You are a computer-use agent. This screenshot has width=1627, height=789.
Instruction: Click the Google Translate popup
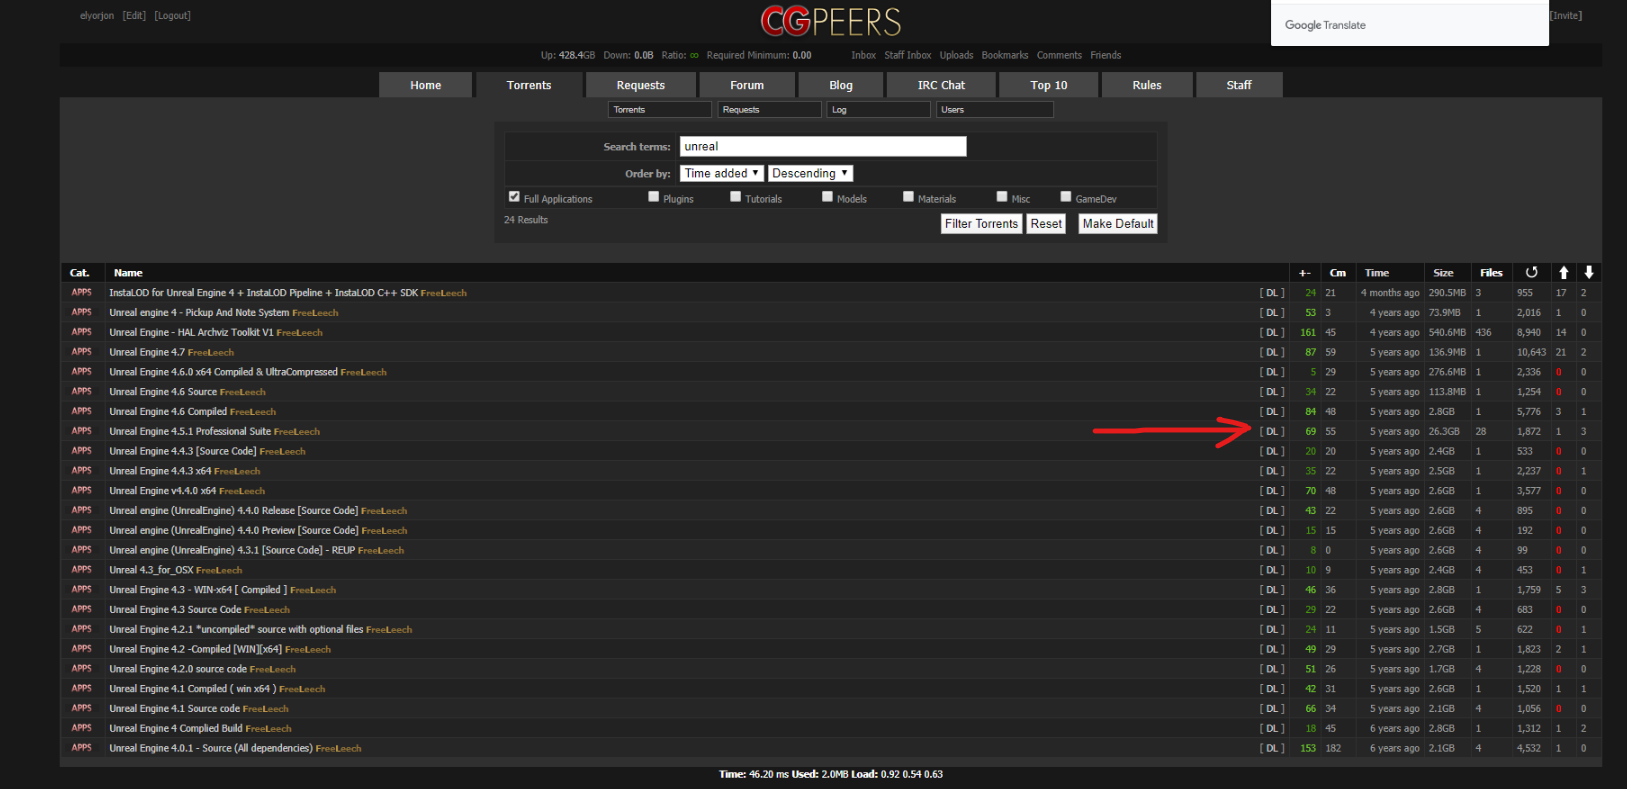[x=1410, y=23]
